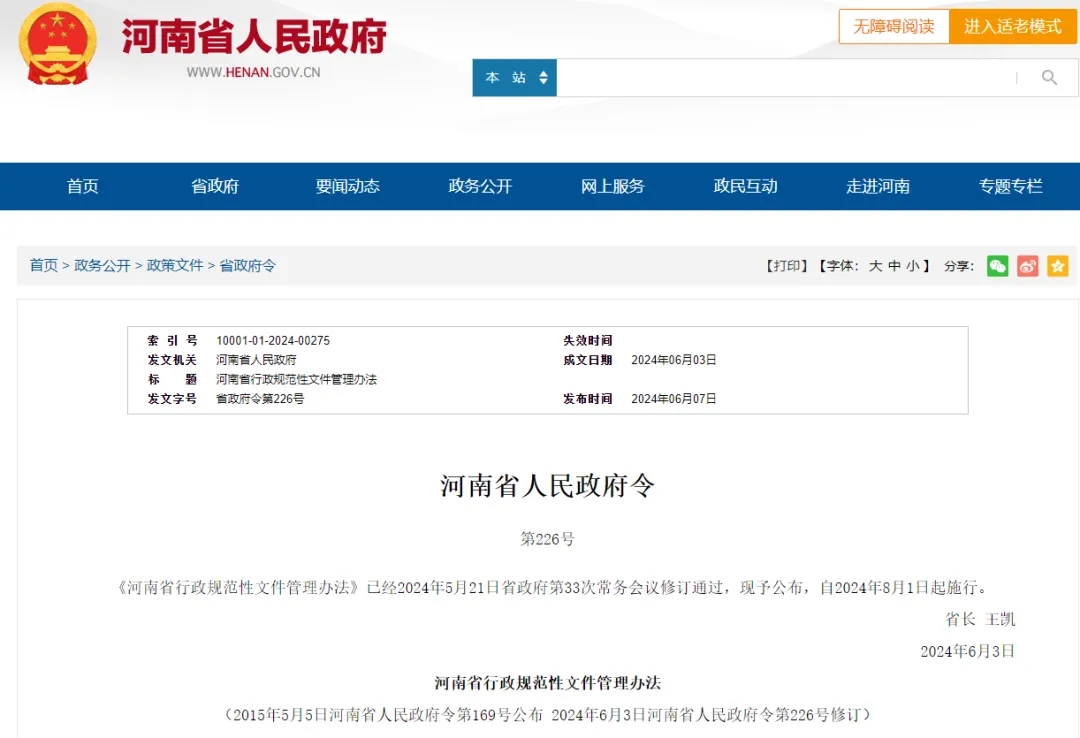Click inside the site search field
This screenshot has width=1080, height=738.
point(785,77)
